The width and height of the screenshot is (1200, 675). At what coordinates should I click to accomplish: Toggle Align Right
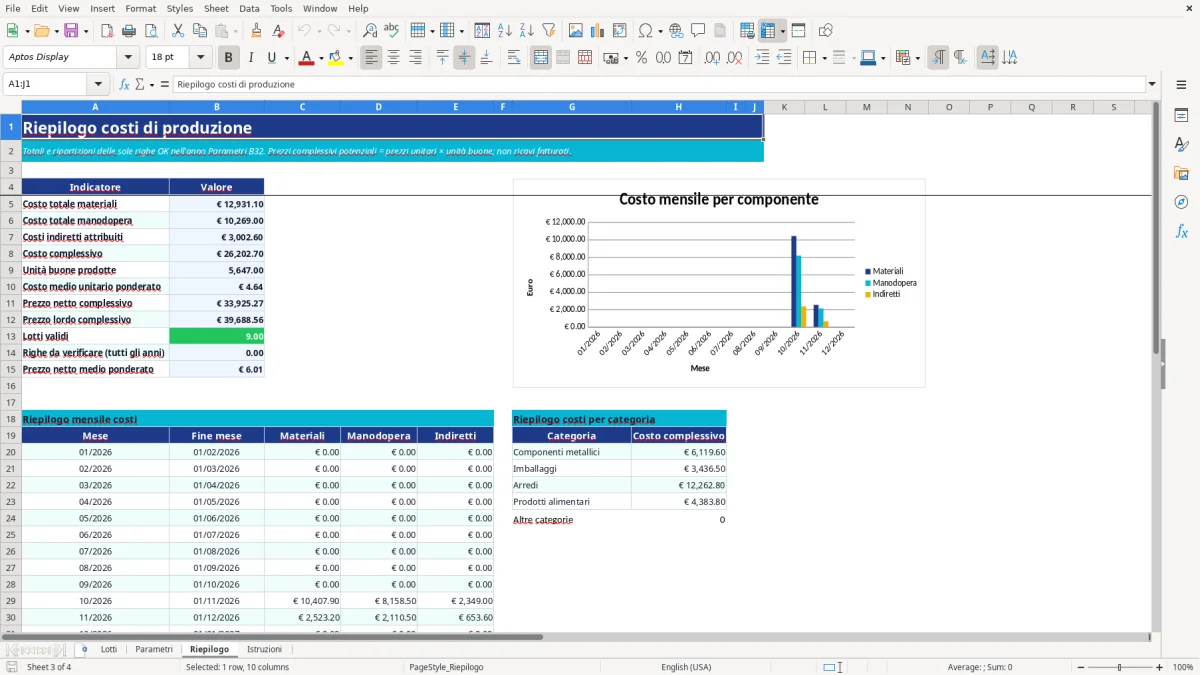click(416, 58)
